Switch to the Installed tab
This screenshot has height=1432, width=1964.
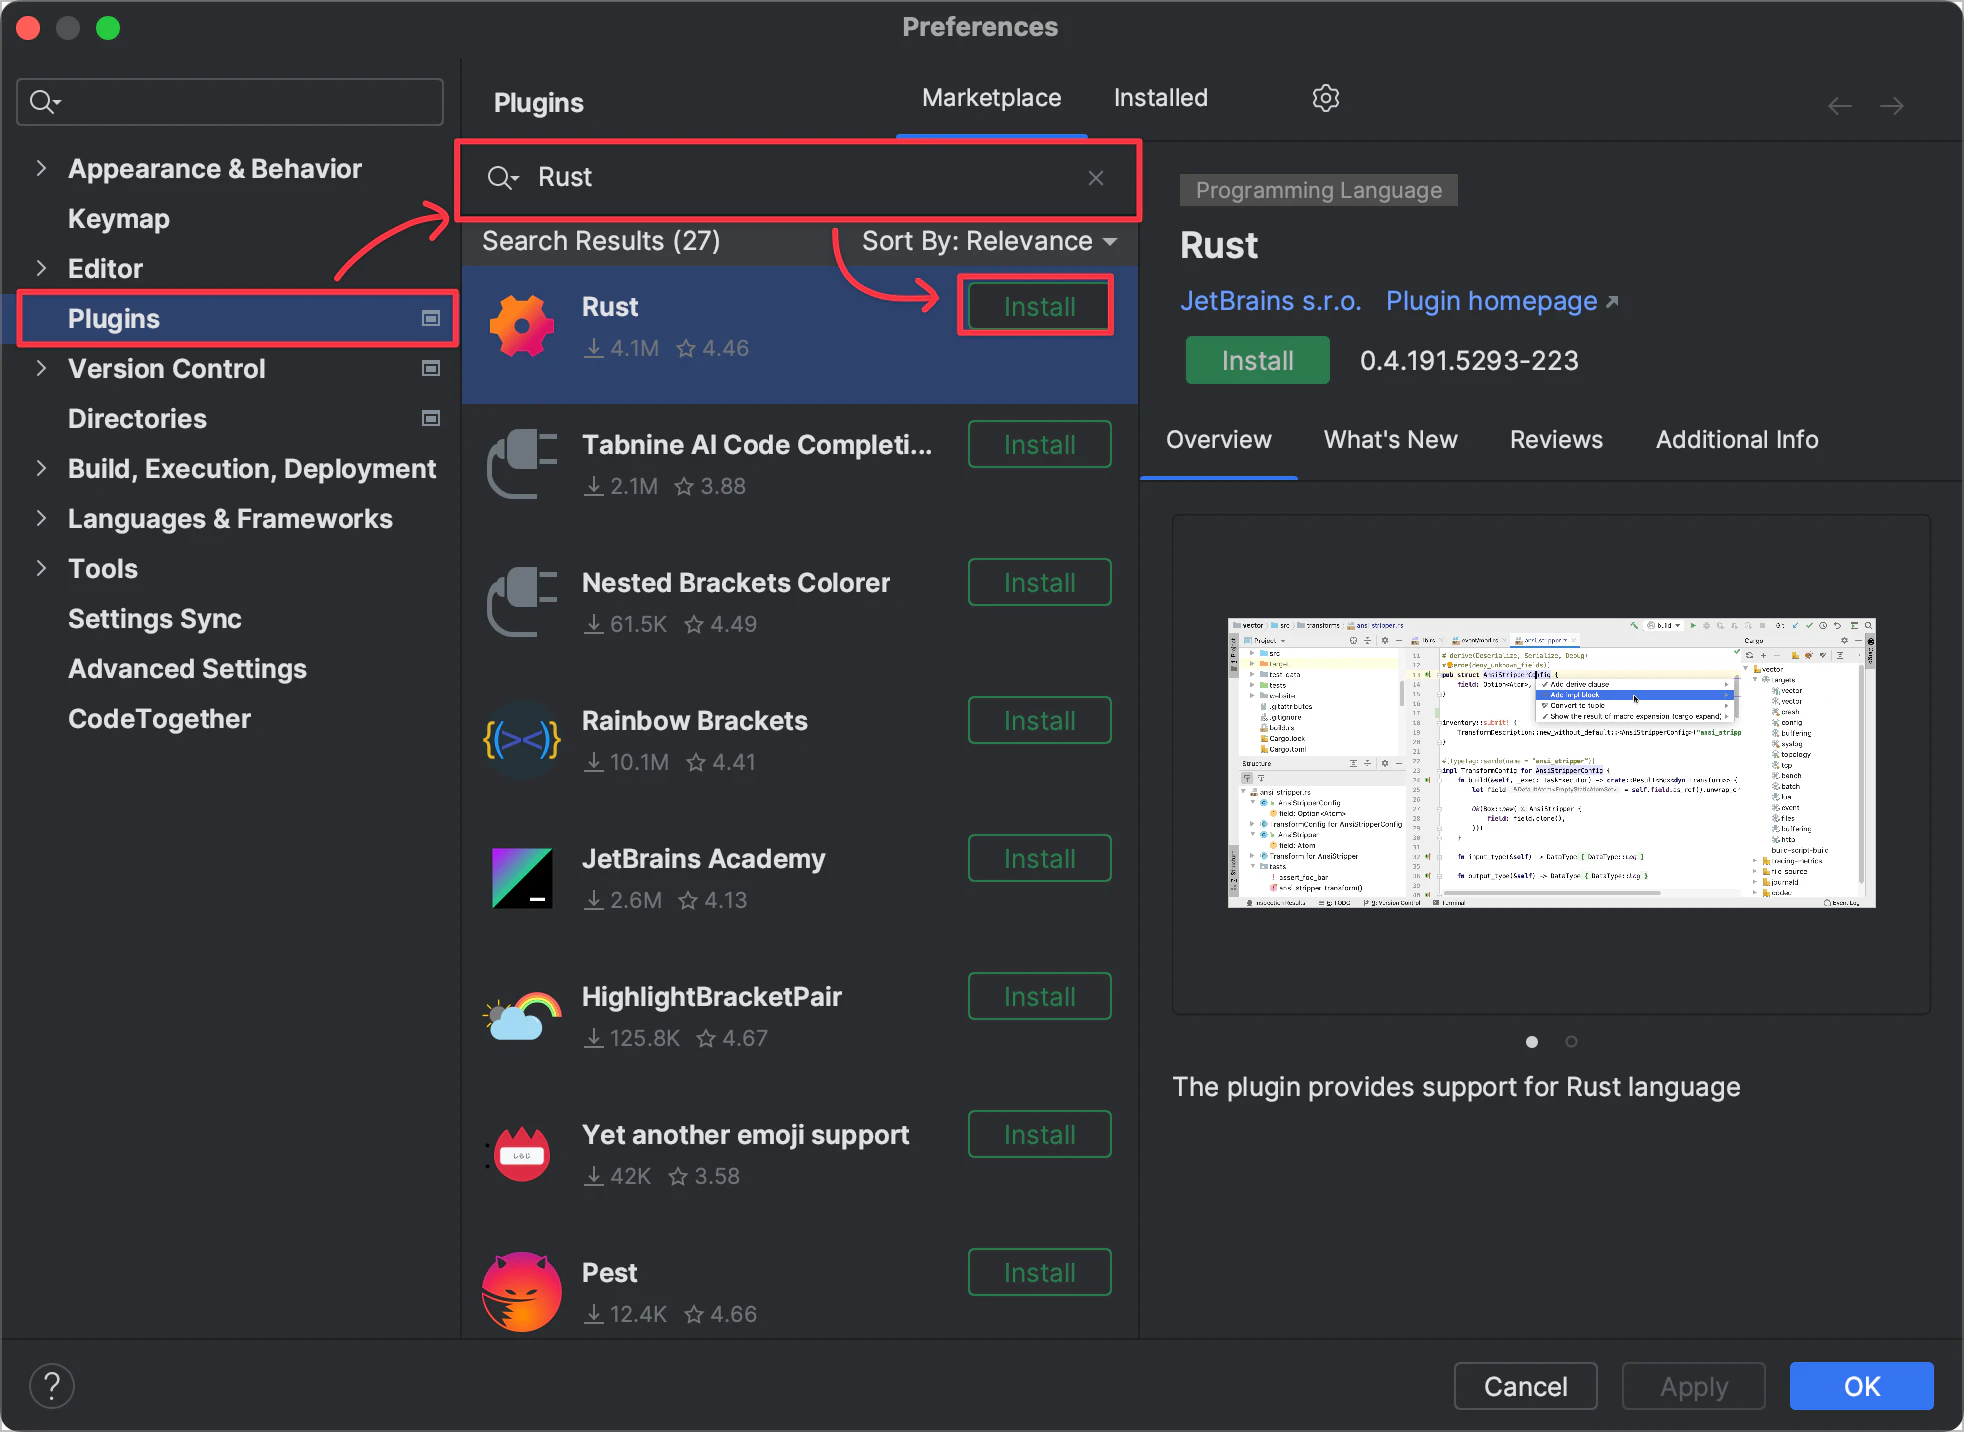point(1160,98)
